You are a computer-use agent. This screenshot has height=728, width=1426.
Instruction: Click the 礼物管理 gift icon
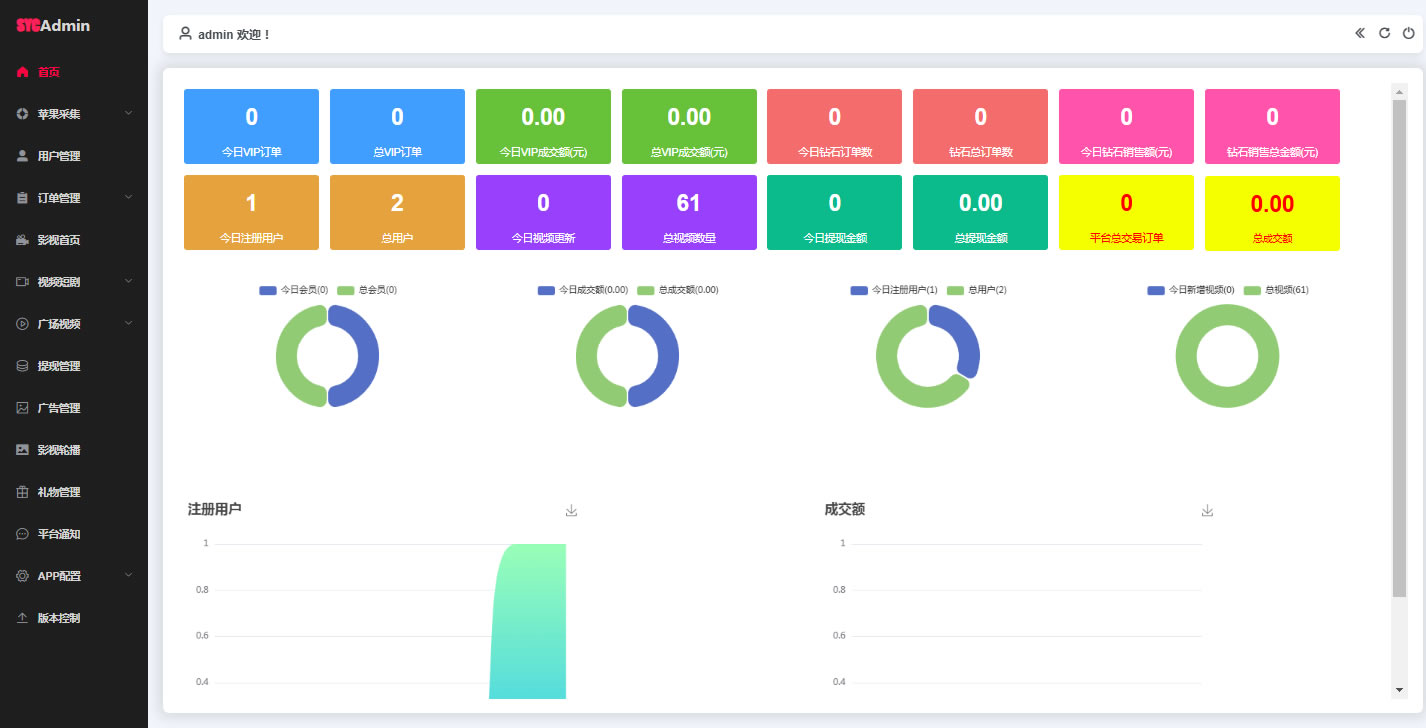pos(22,492)
